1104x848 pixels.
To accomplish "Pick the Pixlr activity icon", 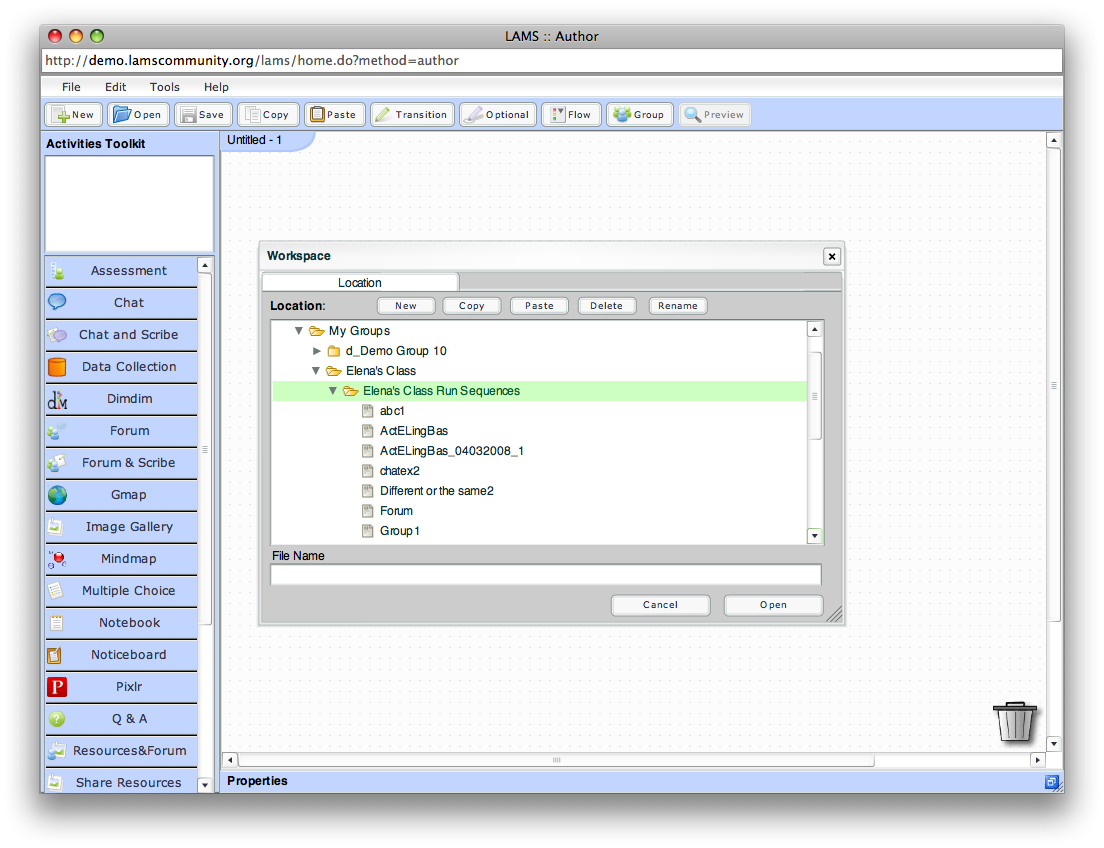I will click(57, 687).
